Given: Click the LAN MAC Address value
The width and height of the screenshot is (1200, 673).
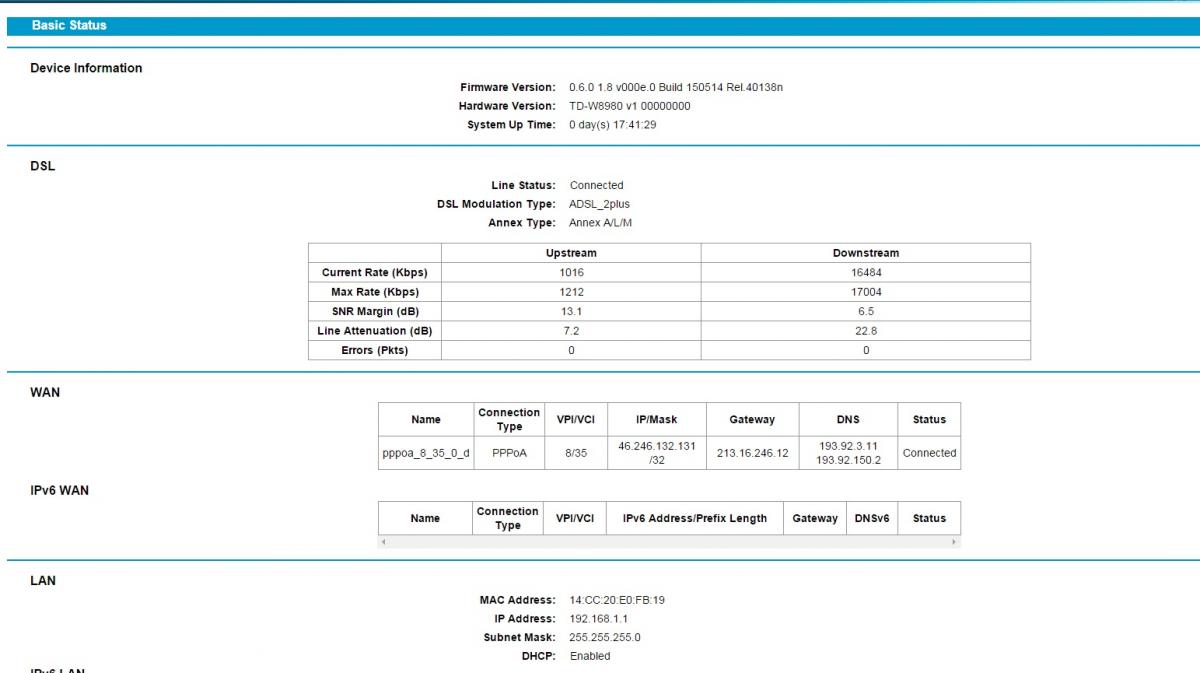Looking at the screenshot, I should click(x=617, y=600).
